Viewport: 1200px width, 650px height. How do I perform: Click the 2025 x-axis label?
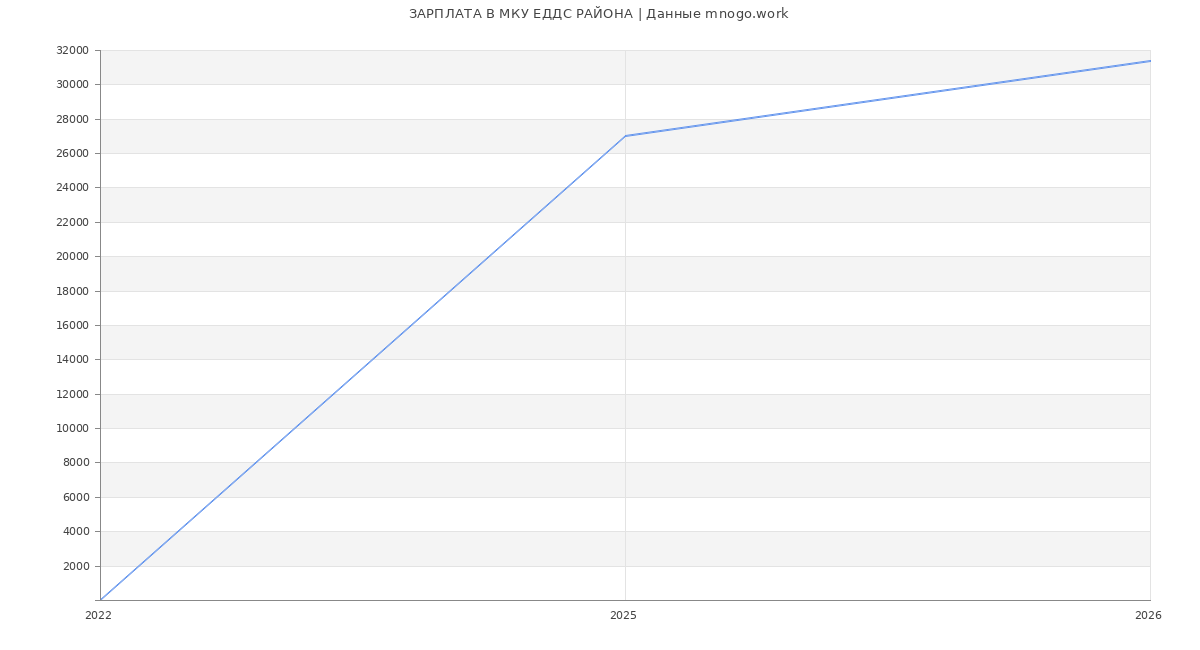pyautogui.click(x=623, y=616)
